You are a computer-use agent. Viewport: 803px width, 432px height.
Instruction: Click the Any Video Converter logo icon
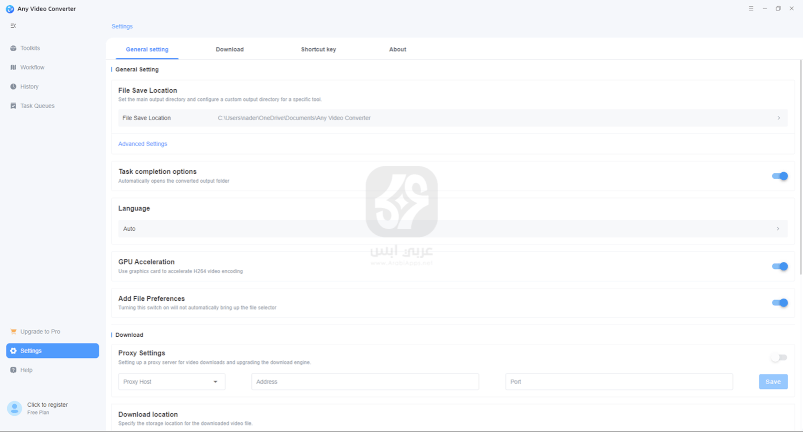click(10, 9)
